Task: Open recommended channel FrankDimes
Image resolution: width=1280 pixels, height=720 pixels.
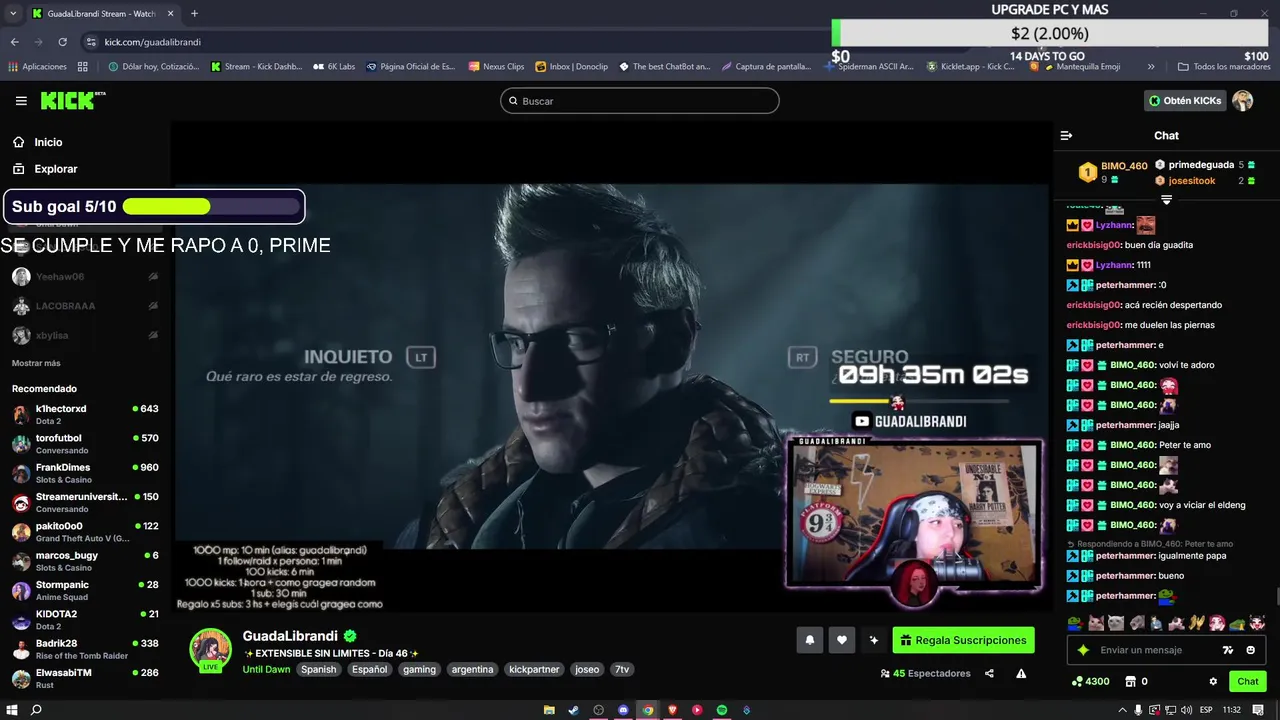Action: point(85,473)
